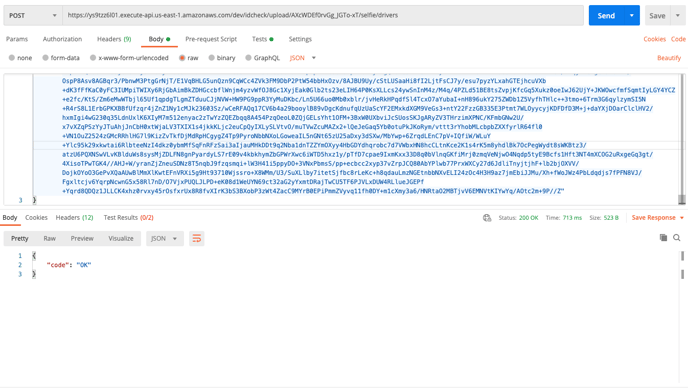This screenshot has width=688, height=388.
Task: Open the Send button dropdown arrow
Action: 631,15
